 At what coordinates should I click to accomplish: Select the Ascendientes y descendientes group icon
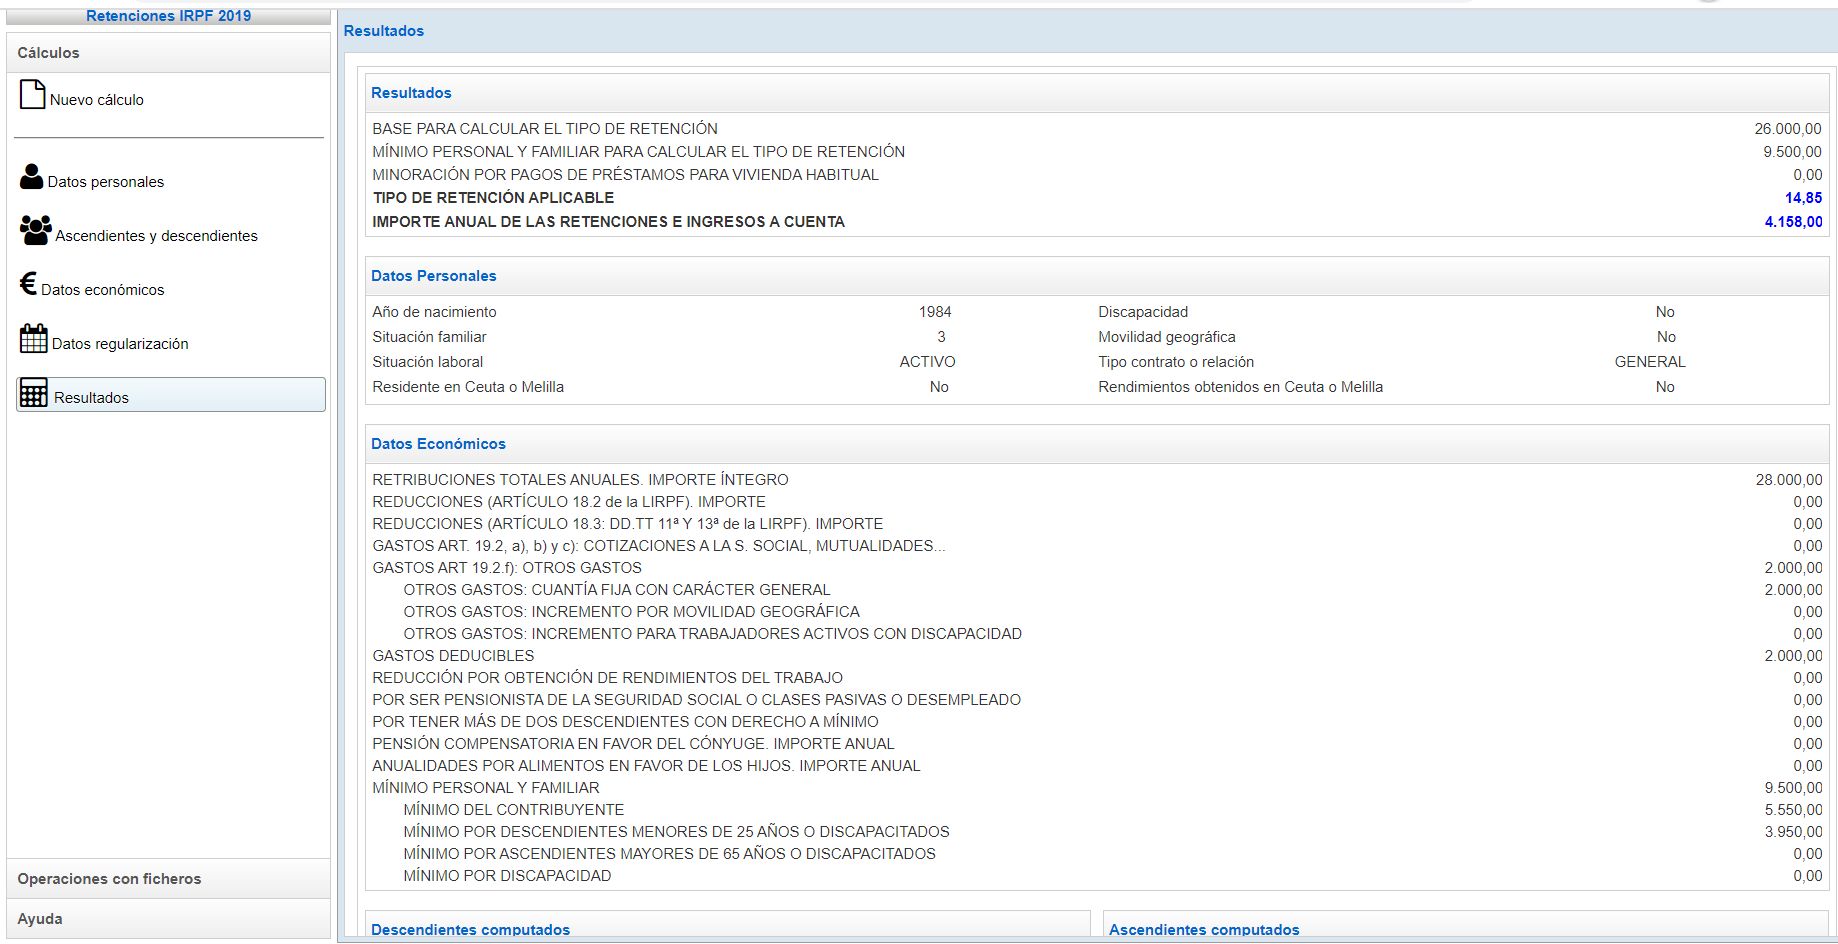point(35,231)
